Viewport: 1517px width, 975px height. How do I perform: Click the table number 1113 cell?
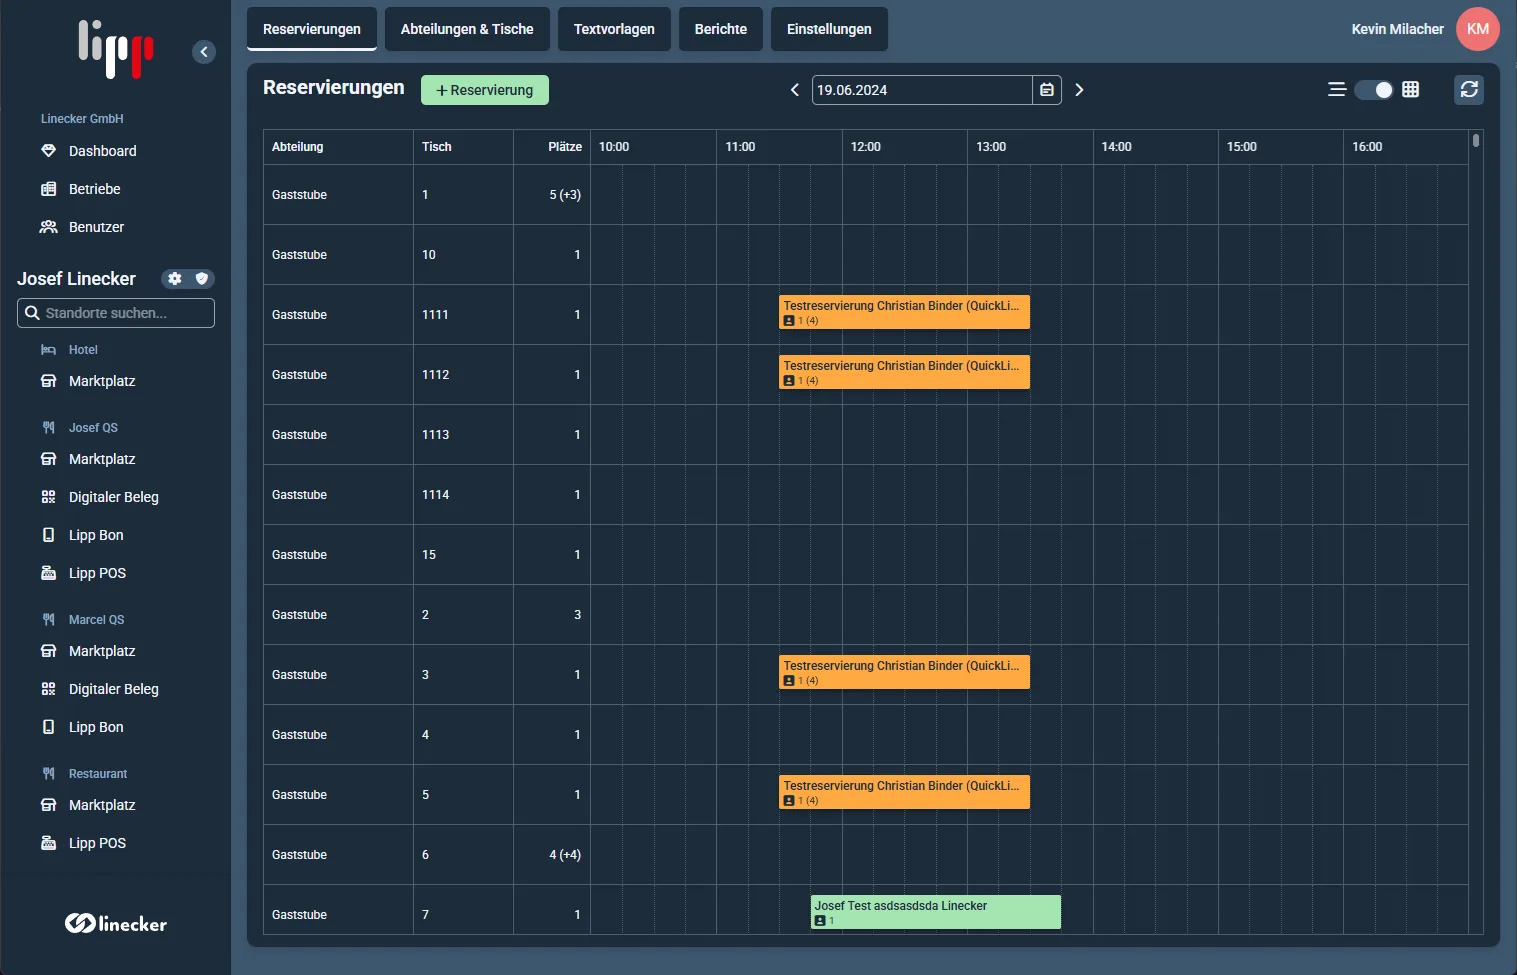coord(463,435)
